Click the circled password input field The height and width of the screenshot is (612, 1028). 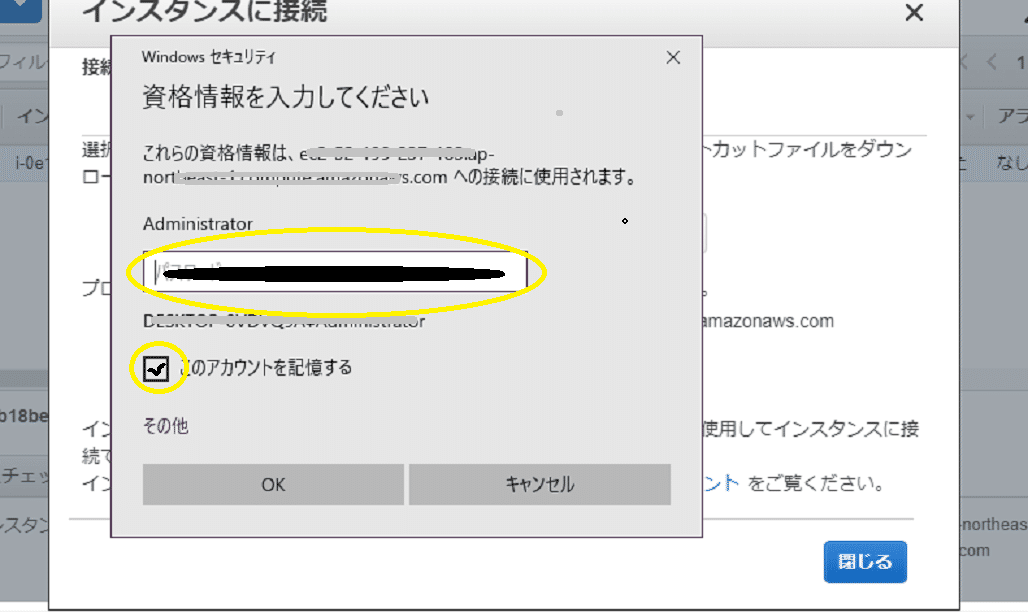[340, 271]
